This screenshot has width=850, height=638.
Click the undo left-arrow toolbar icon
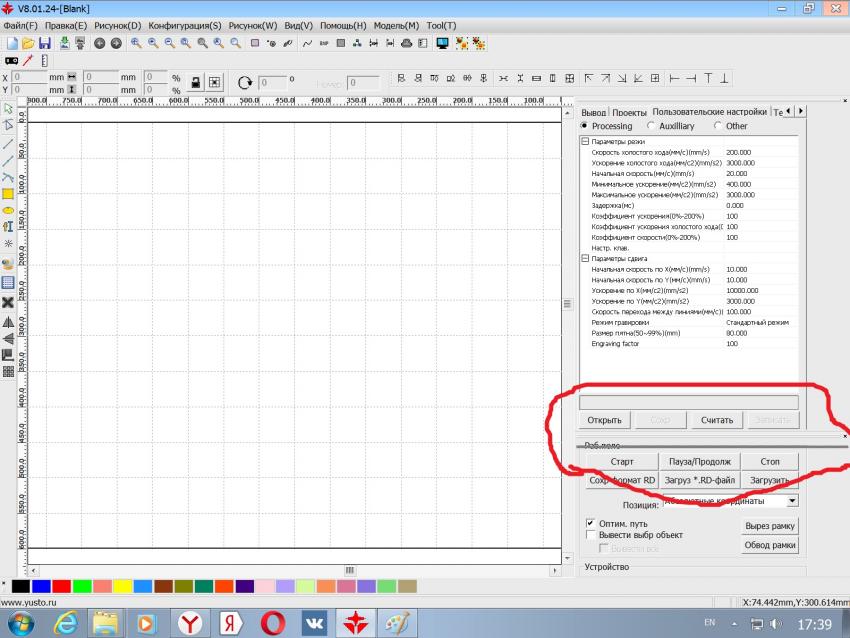(x=99, y=43)
